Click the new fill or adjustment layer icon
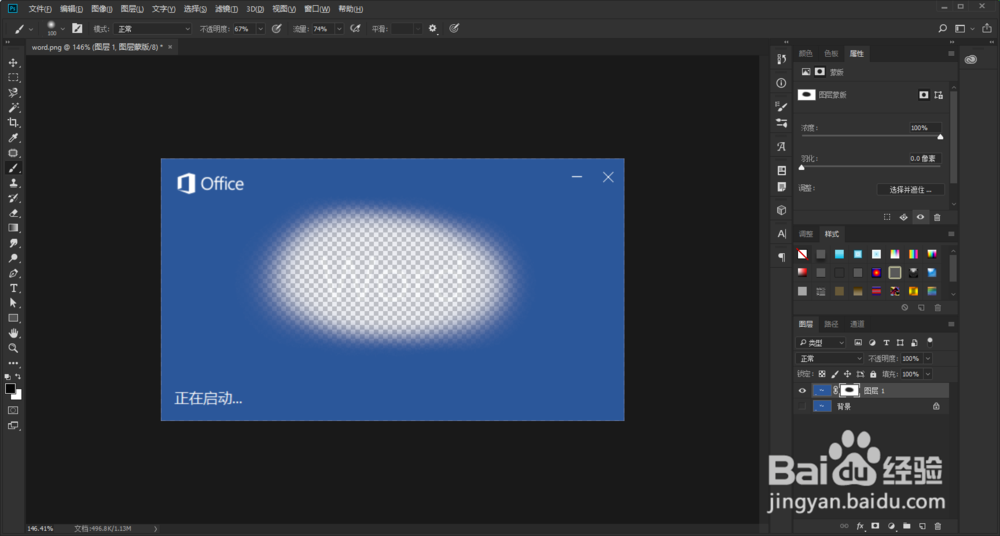Image resolution: width=1000 pixels, height=536 pixels. tap(891, 526)
